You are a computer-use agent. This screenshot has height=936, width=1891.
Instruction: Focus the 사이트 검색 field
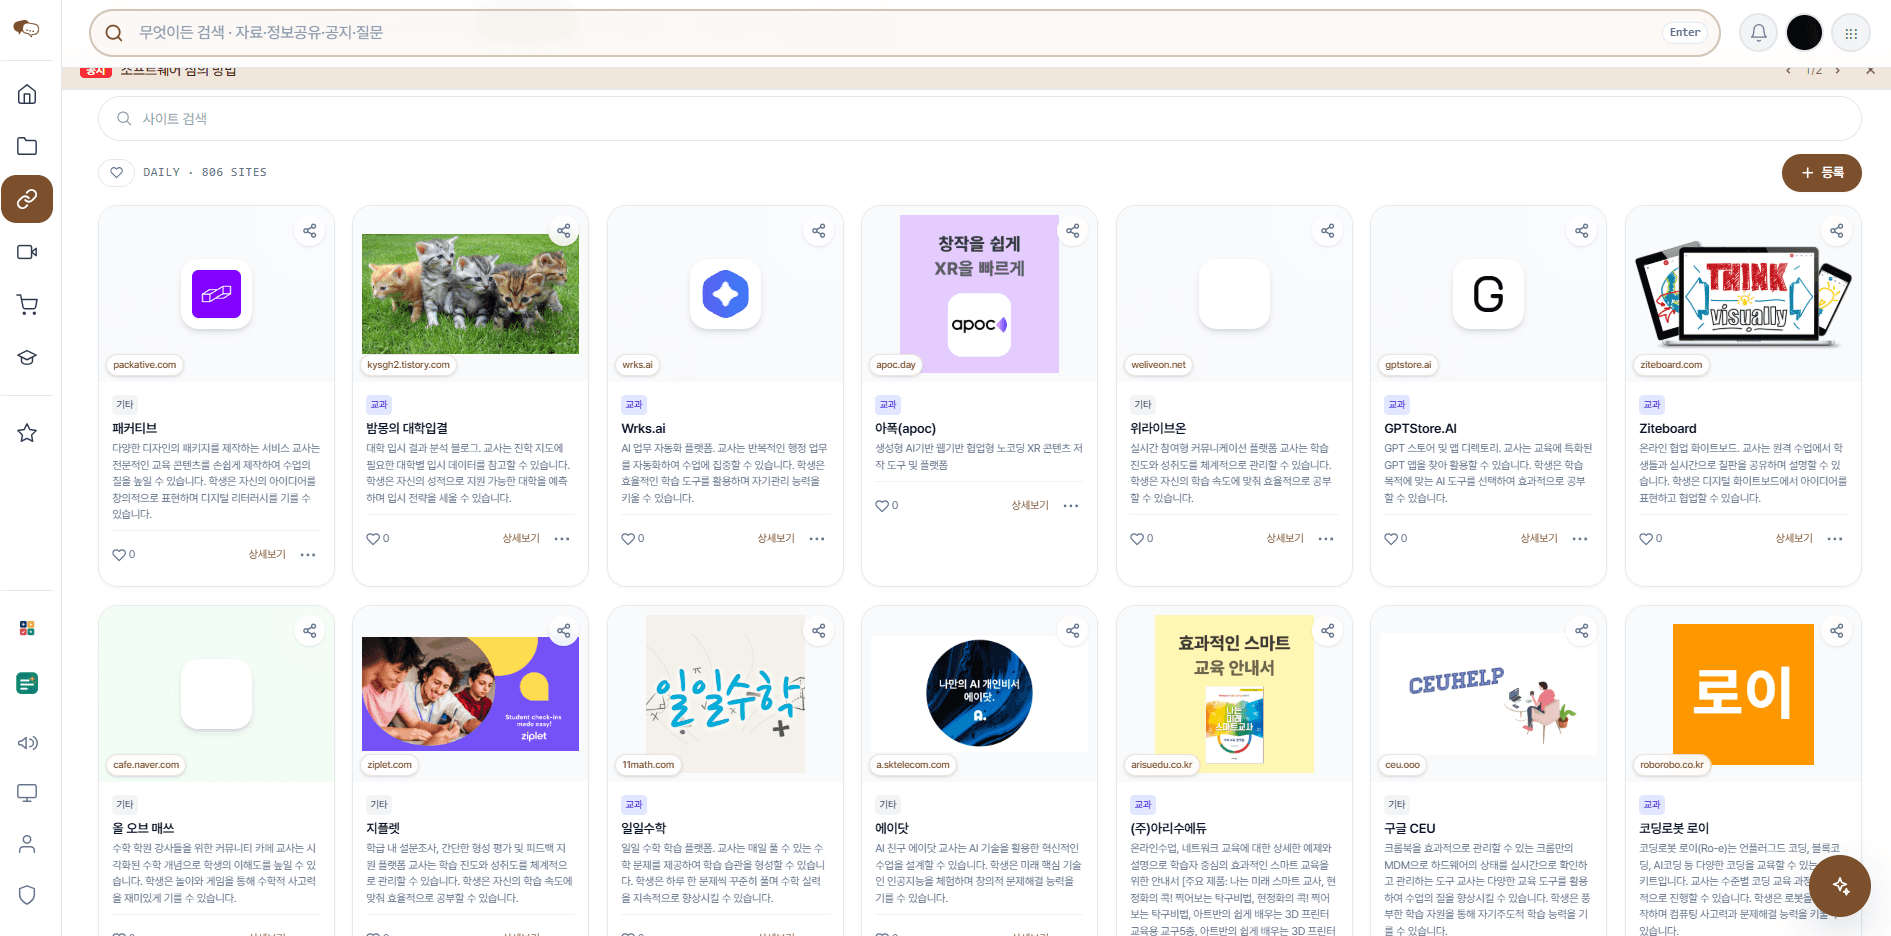point(979,118)
